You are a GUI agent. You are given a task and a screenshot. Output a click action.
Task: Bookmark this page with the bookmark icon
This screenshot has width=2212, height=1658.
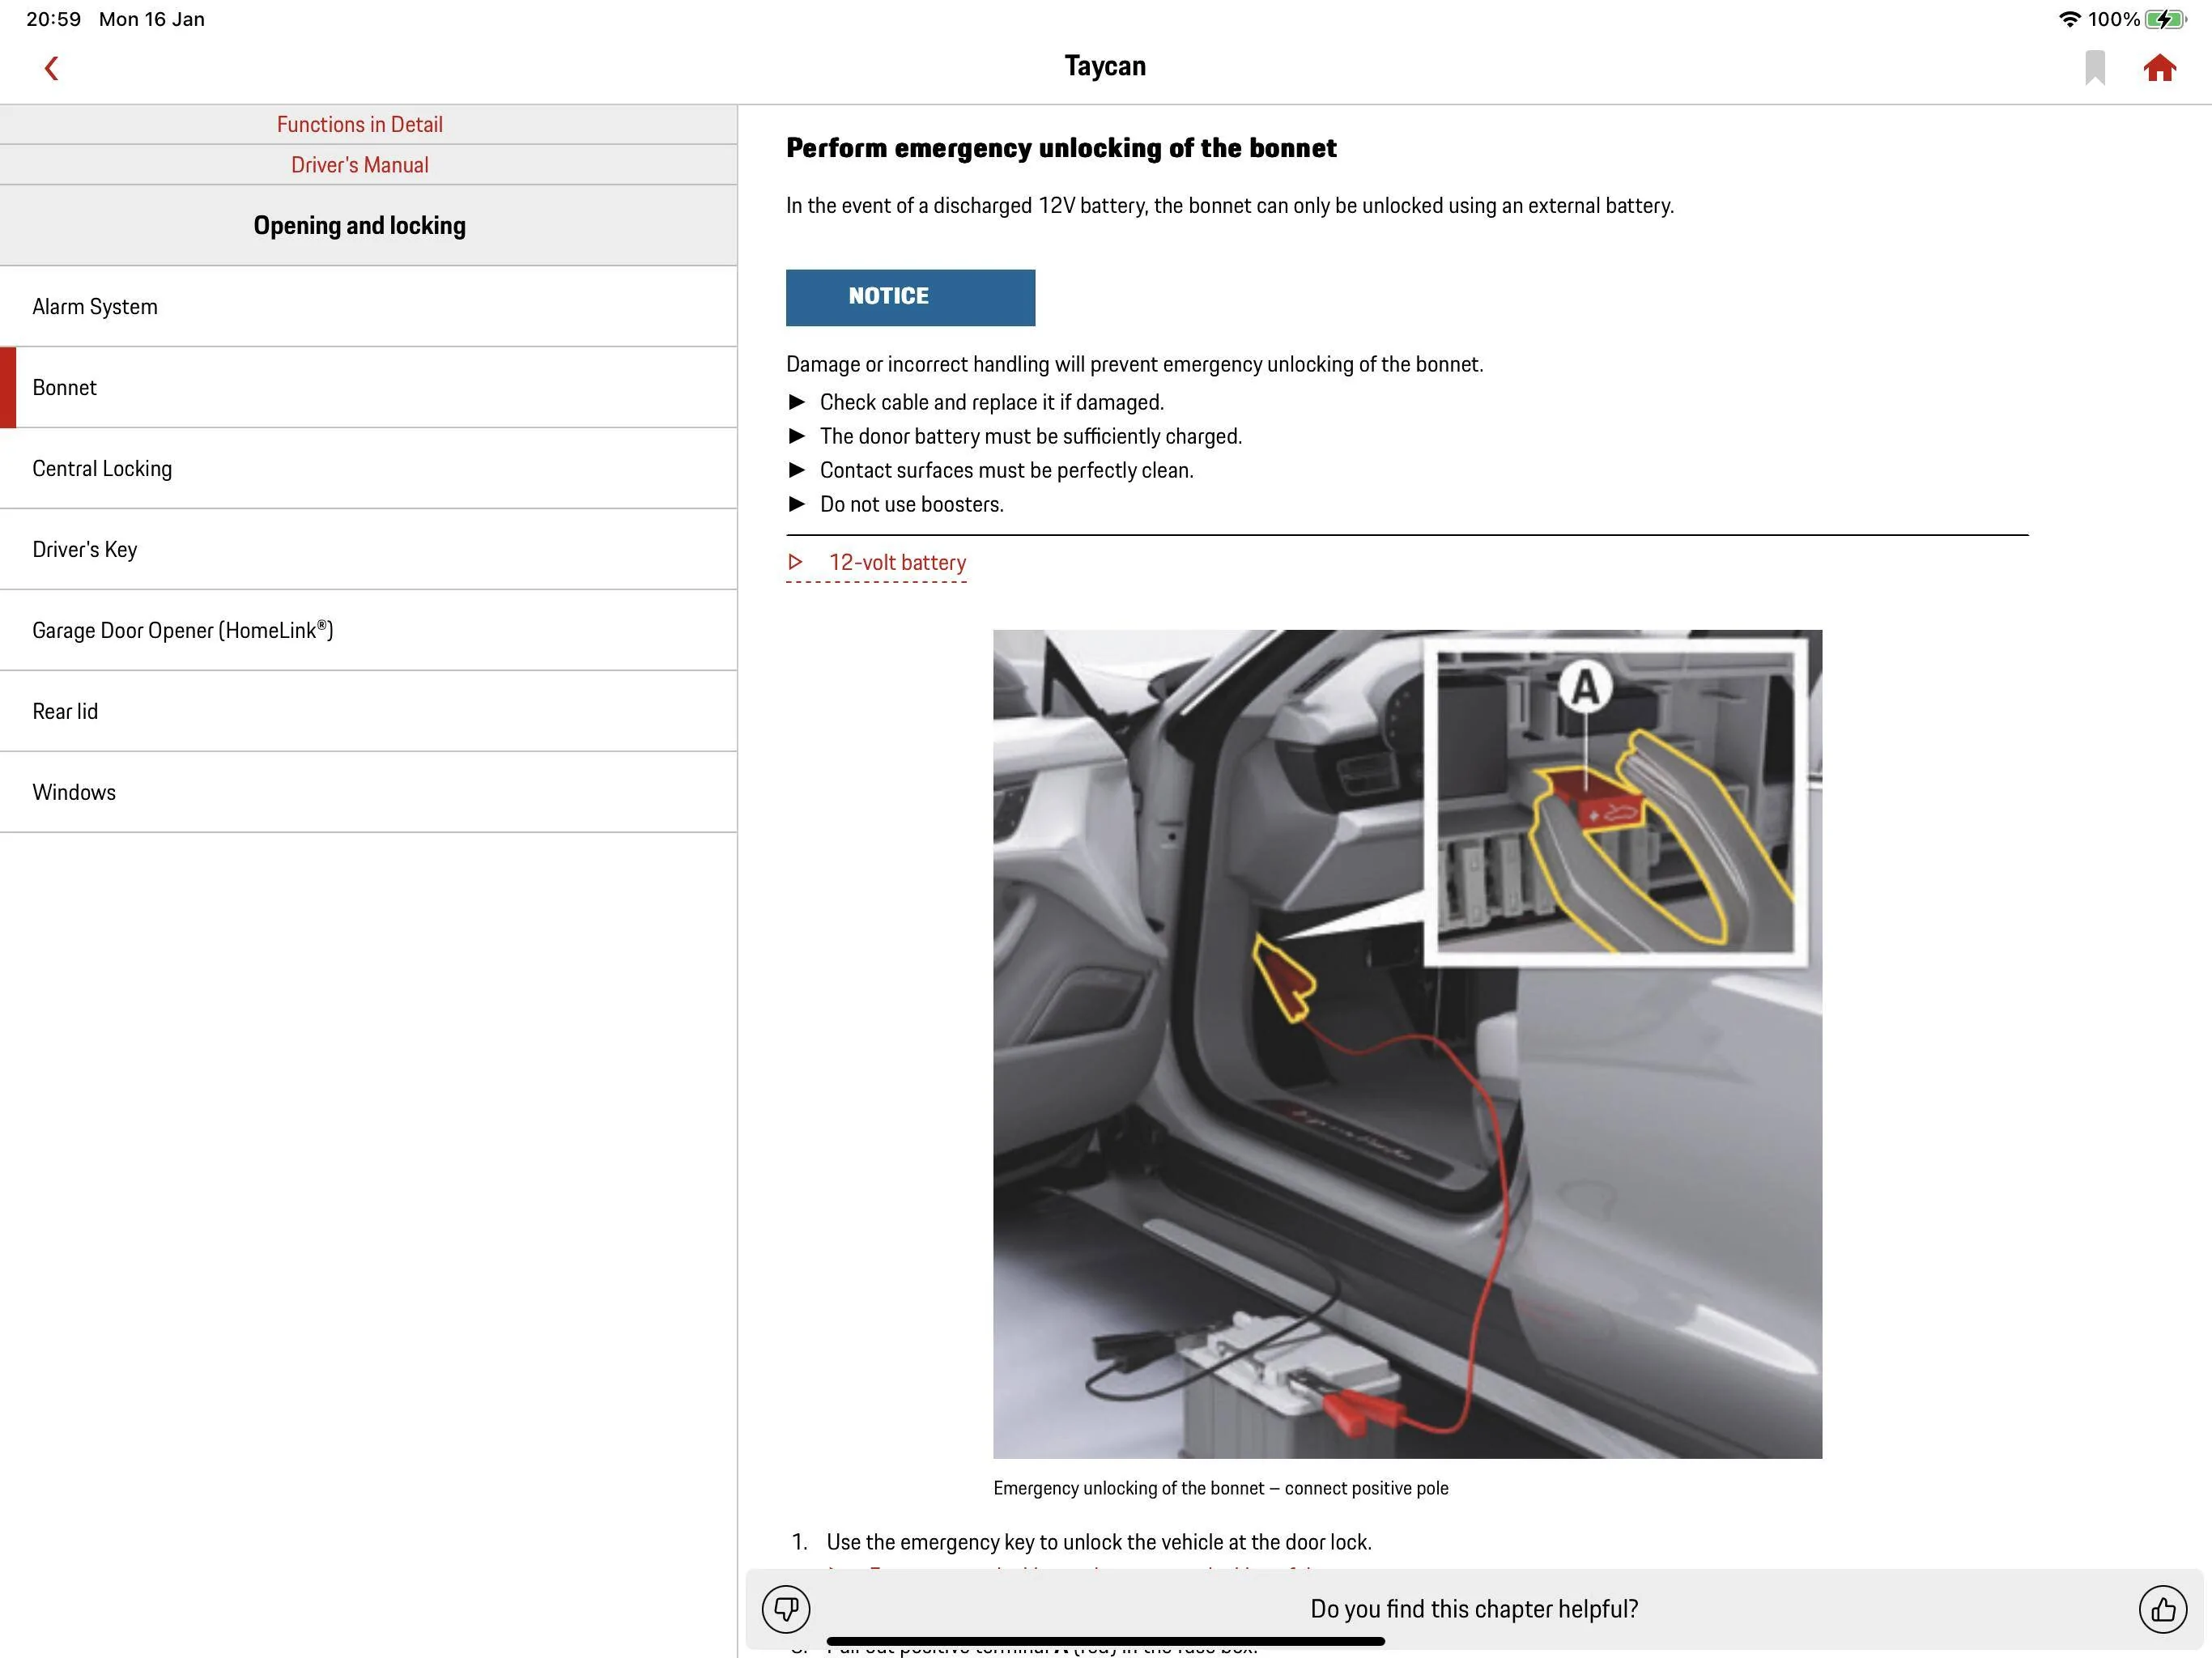(x=2095, y=68)
